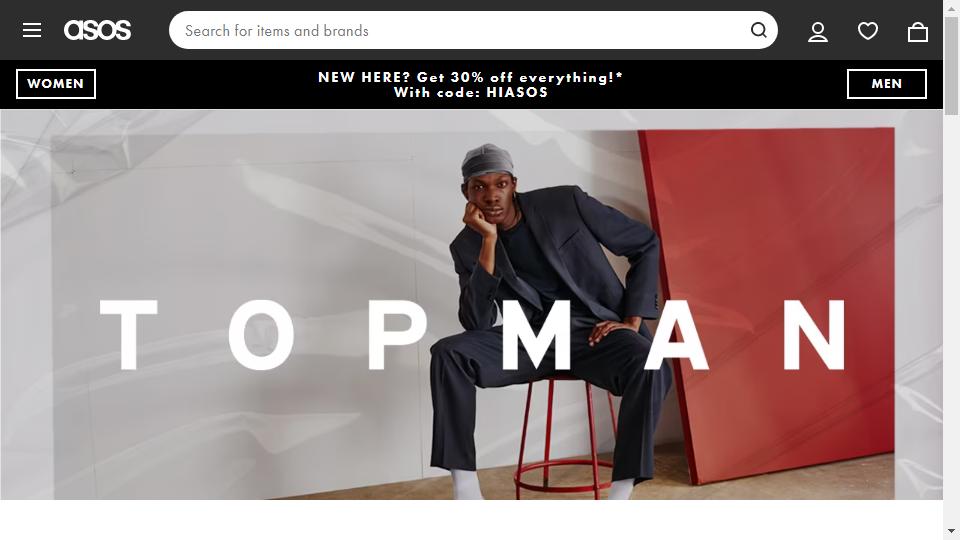Open the hamburger navigation menu
This screenshot has width=960, height=540.
(x=32, y=30)
